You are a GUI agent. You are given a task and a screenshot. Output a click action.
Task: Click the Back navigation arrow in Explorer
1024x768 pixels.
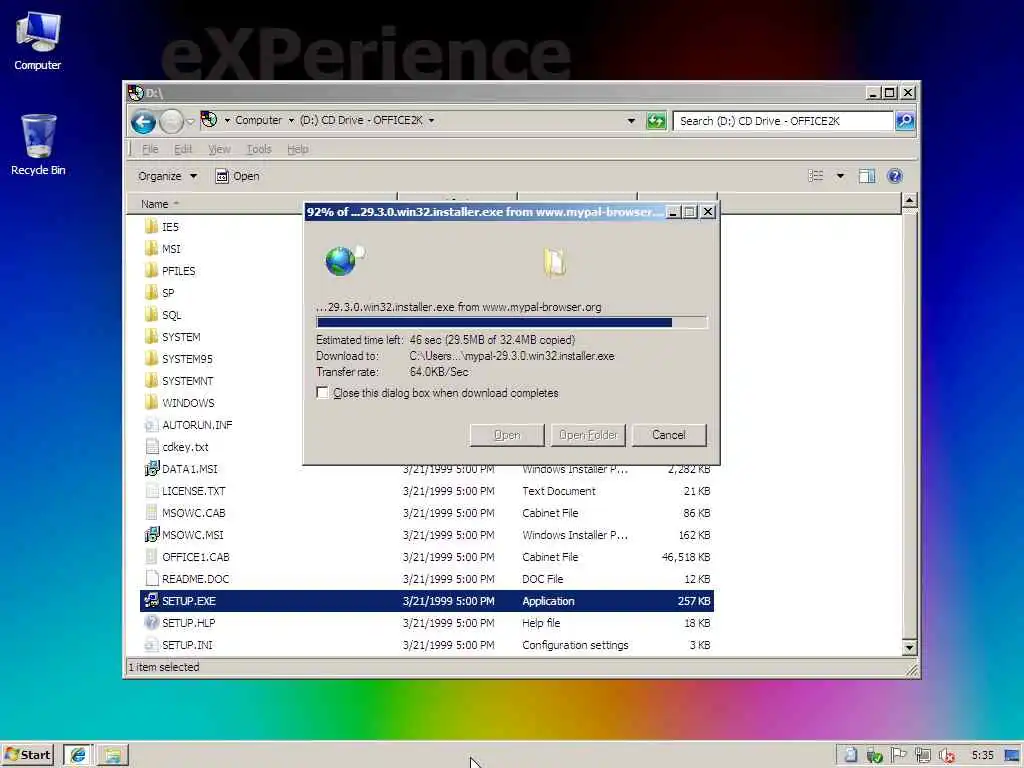[x=143, y=121]
